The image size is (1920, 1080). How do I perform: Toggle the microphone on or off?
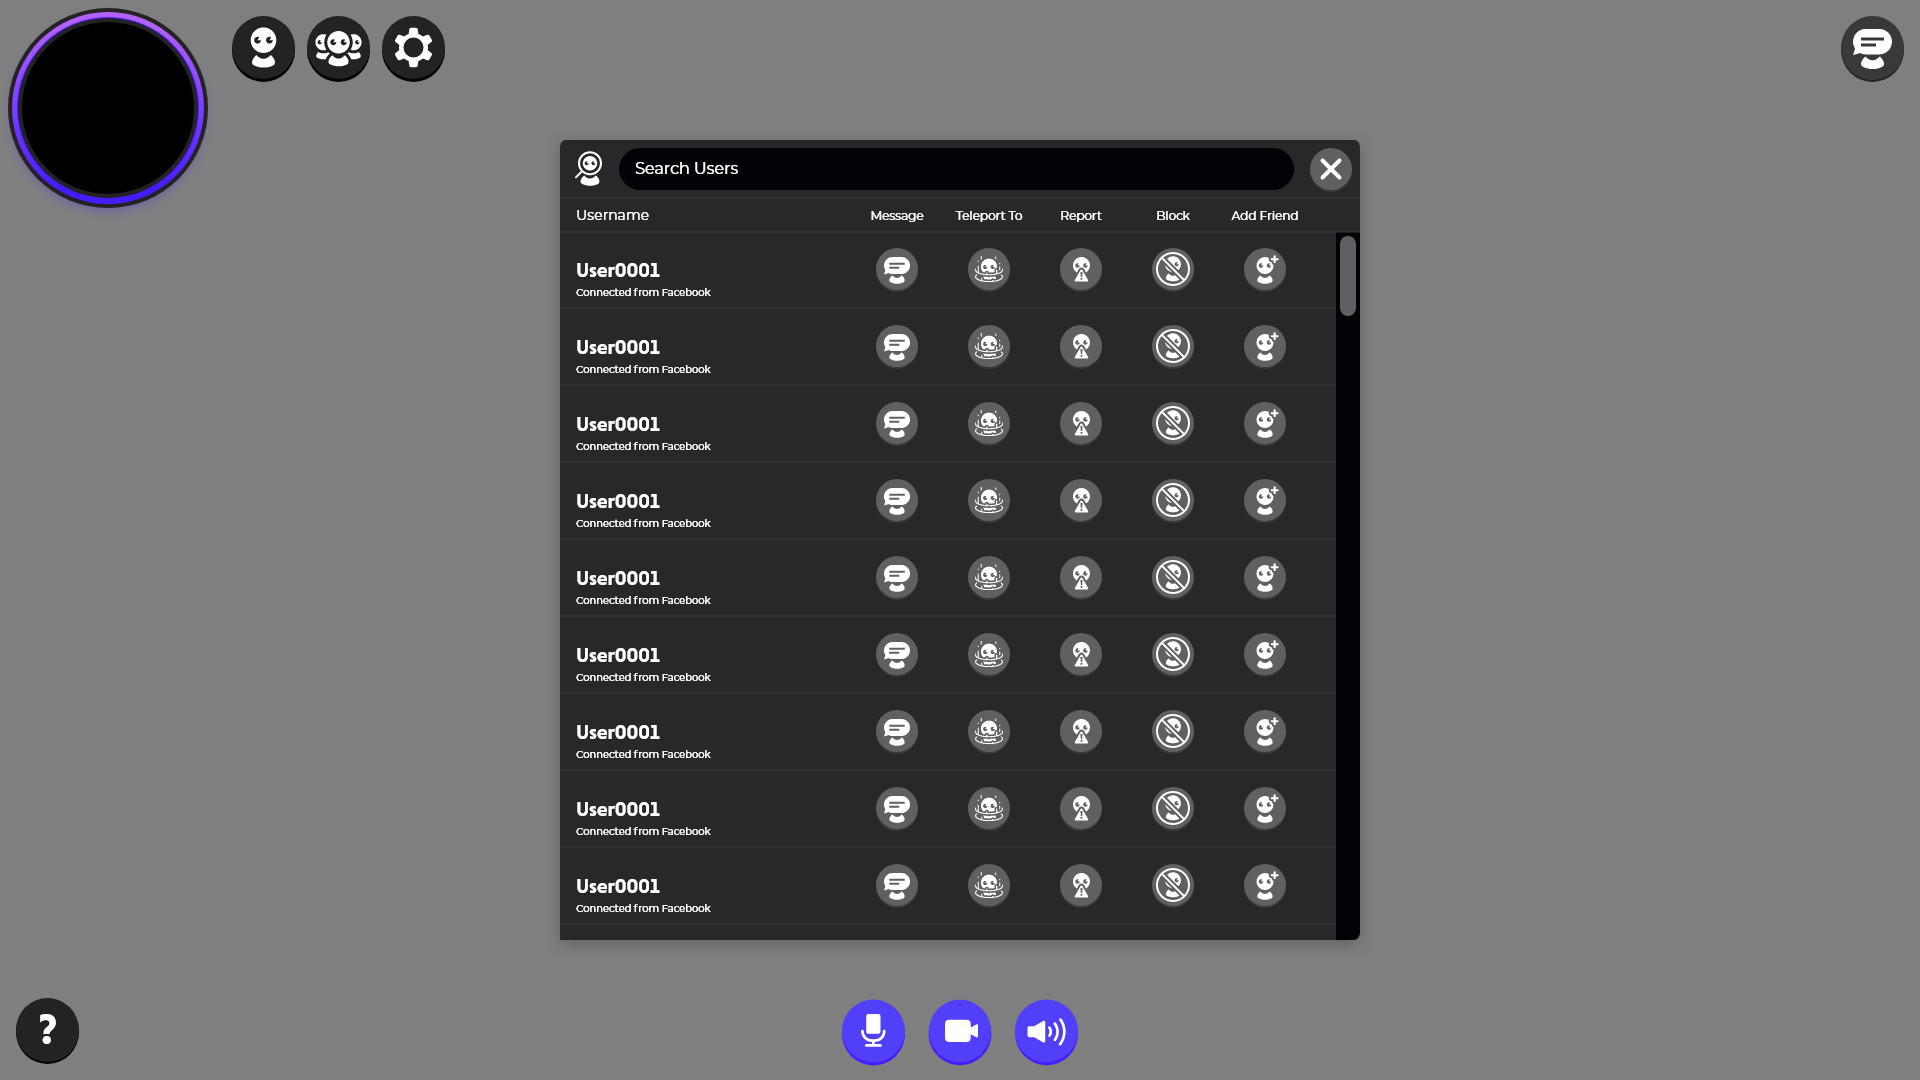point(873,1031)
